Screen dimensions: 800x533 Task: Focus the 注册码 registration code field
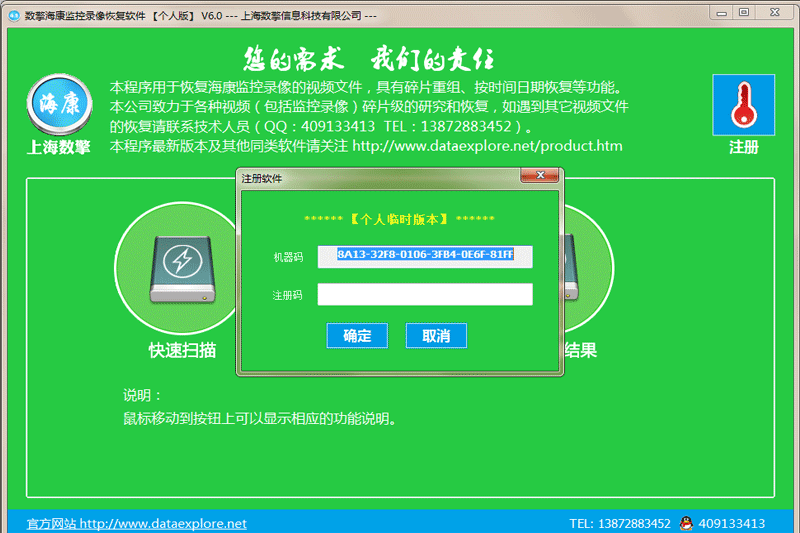pyautogui.click(x=425, y=294)
